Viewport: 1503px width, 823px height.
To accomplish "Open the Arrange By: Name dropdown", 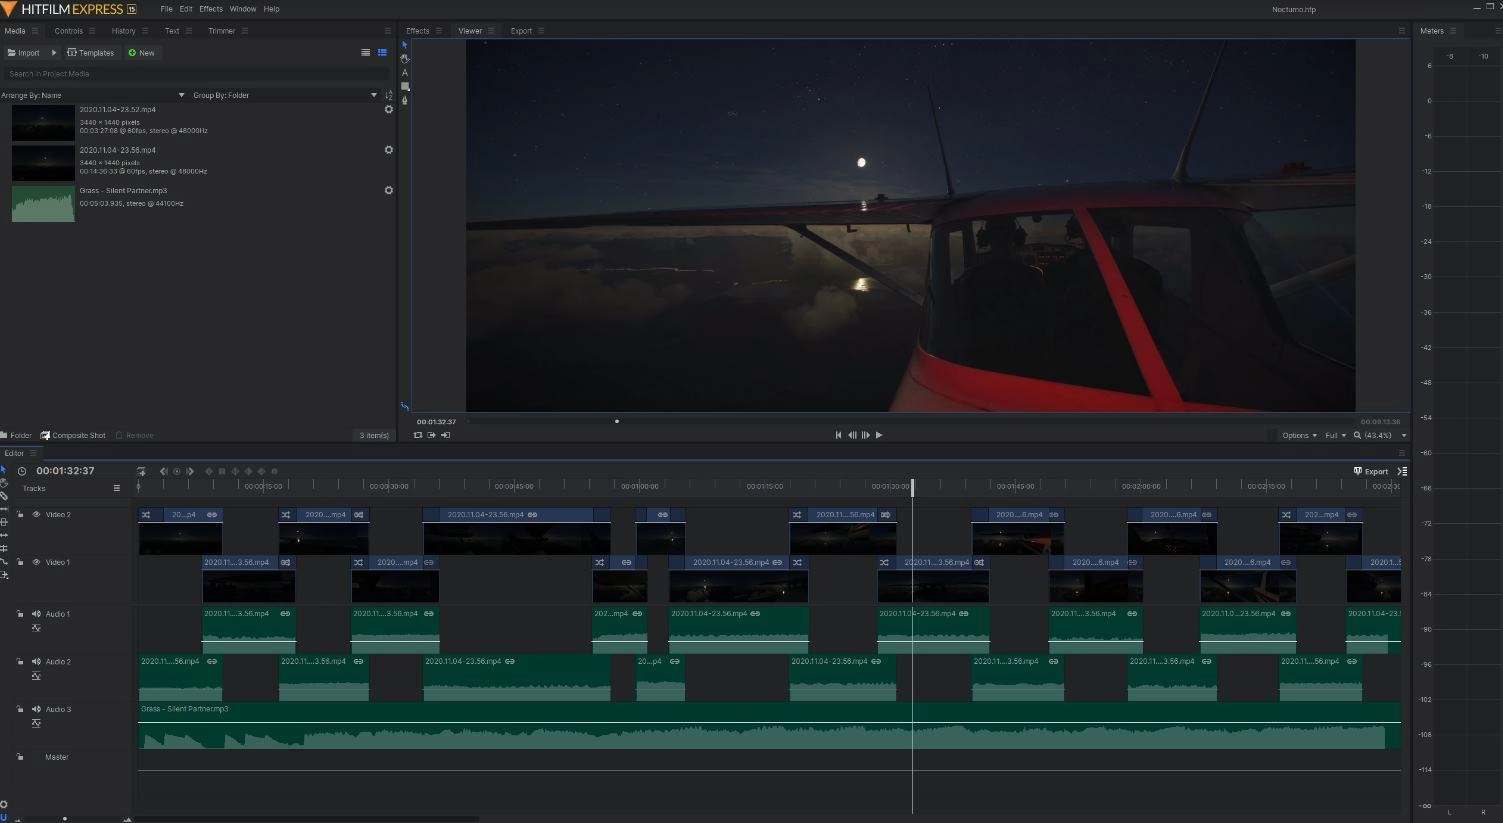I will (93, 95).
